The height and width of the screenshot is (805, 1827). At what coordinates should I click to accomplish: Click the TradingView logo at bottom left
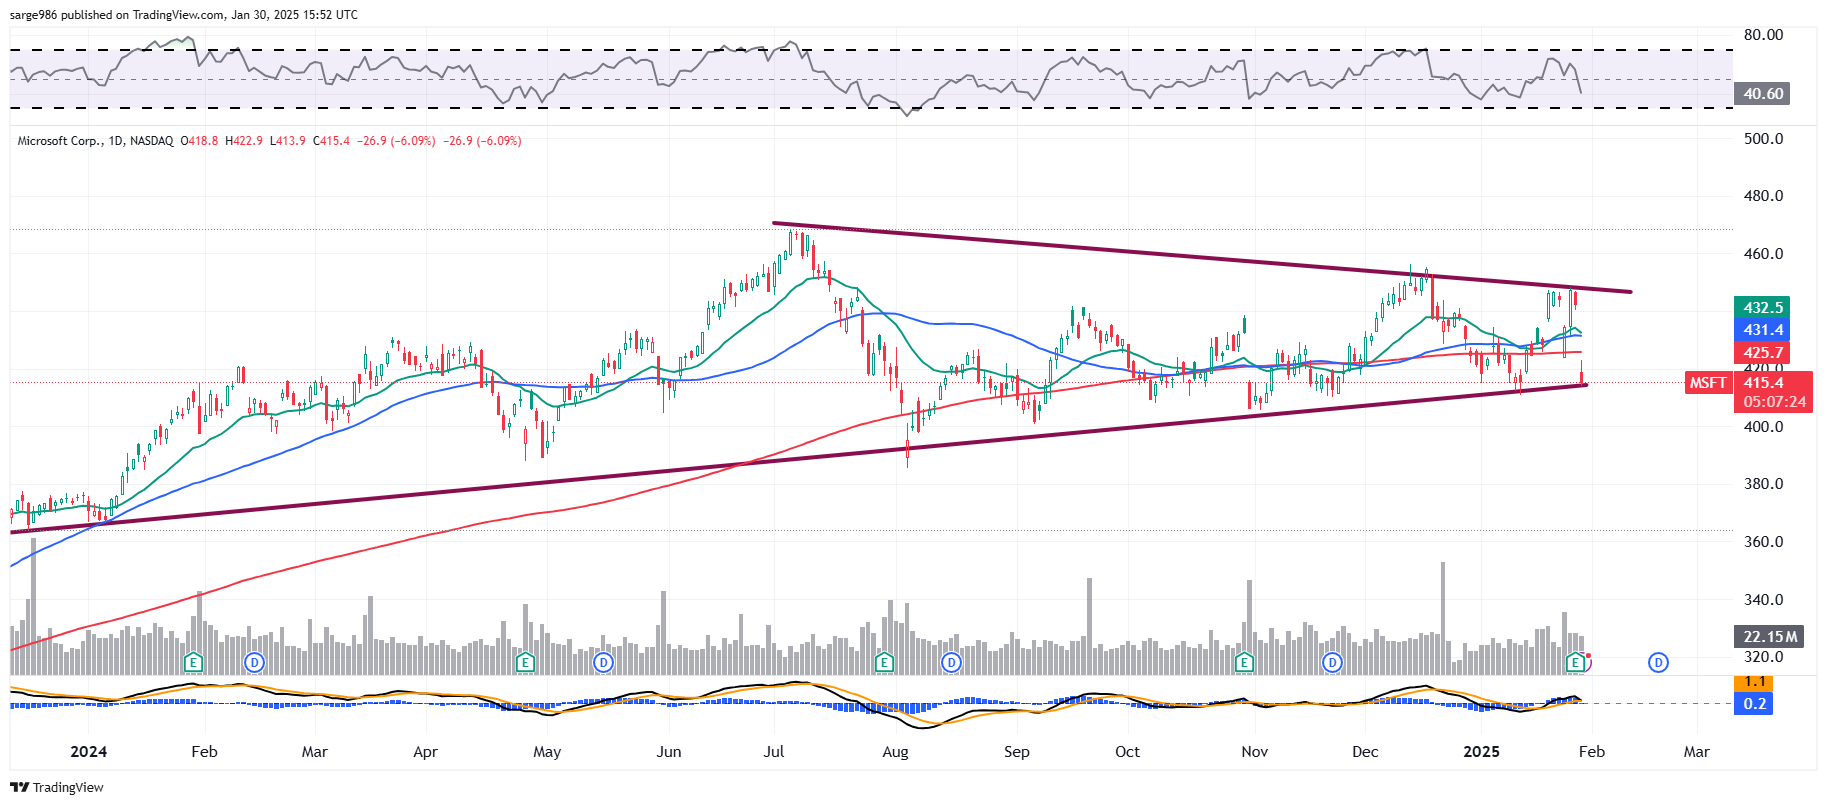pos(57,787)
